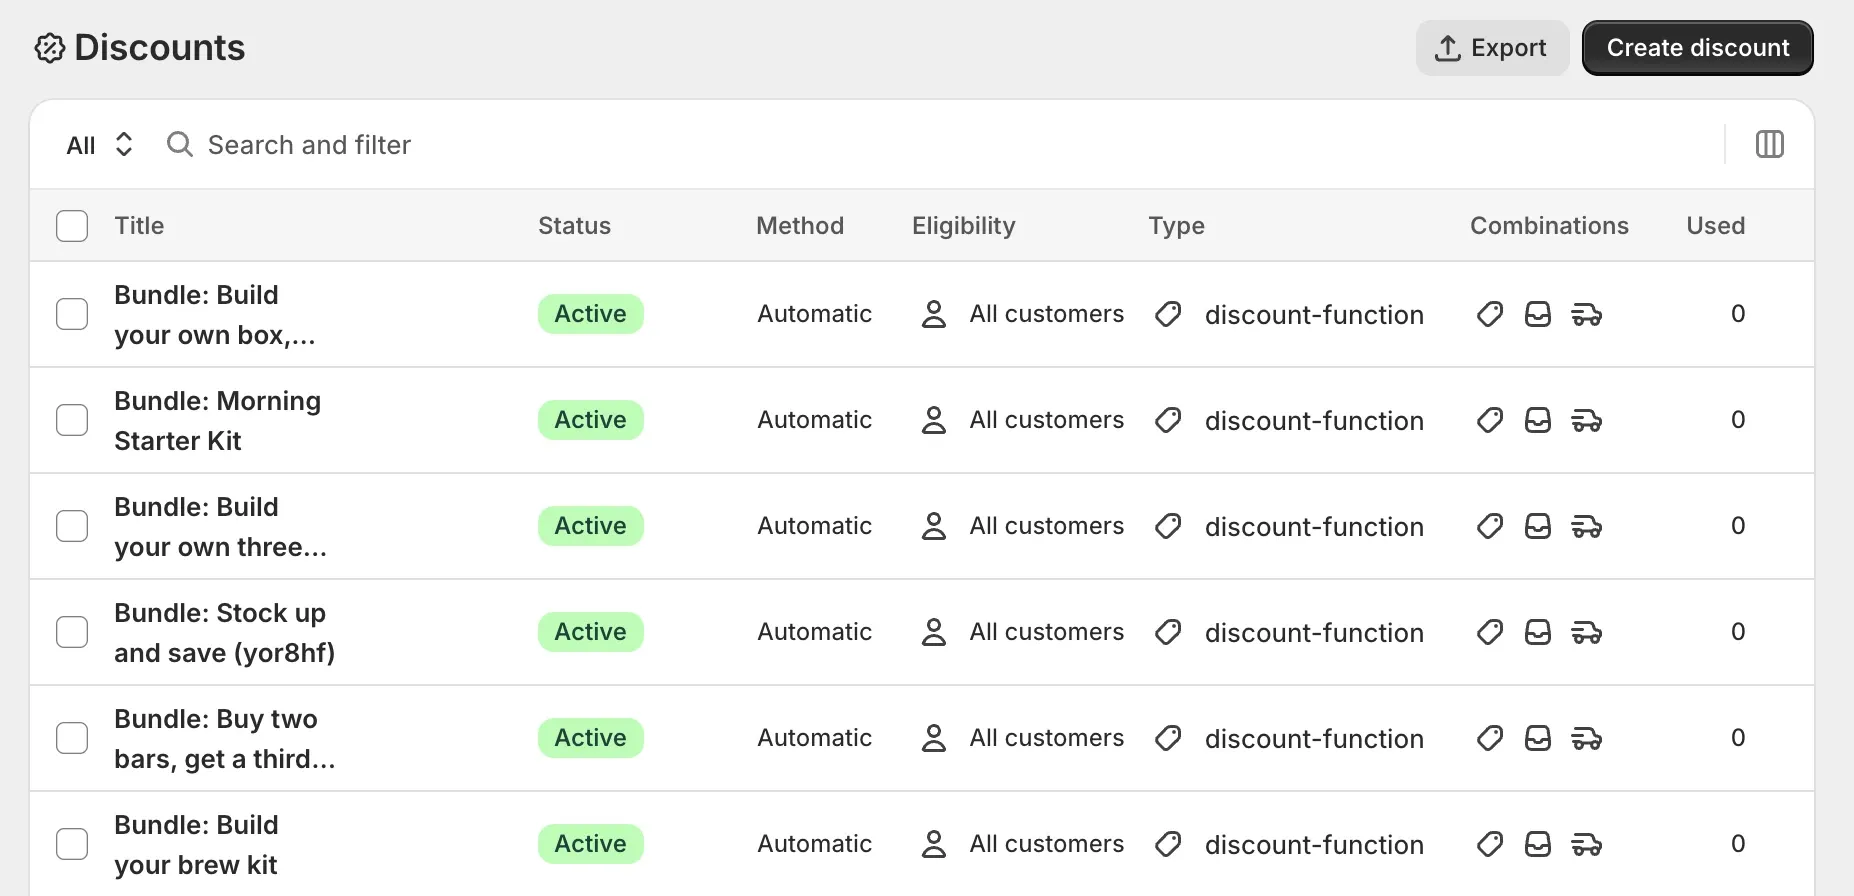This screenshot has height=896, width=1854.
Task: Click order-discount icon in Build your own three row
Action: (x=1538, y=526)
